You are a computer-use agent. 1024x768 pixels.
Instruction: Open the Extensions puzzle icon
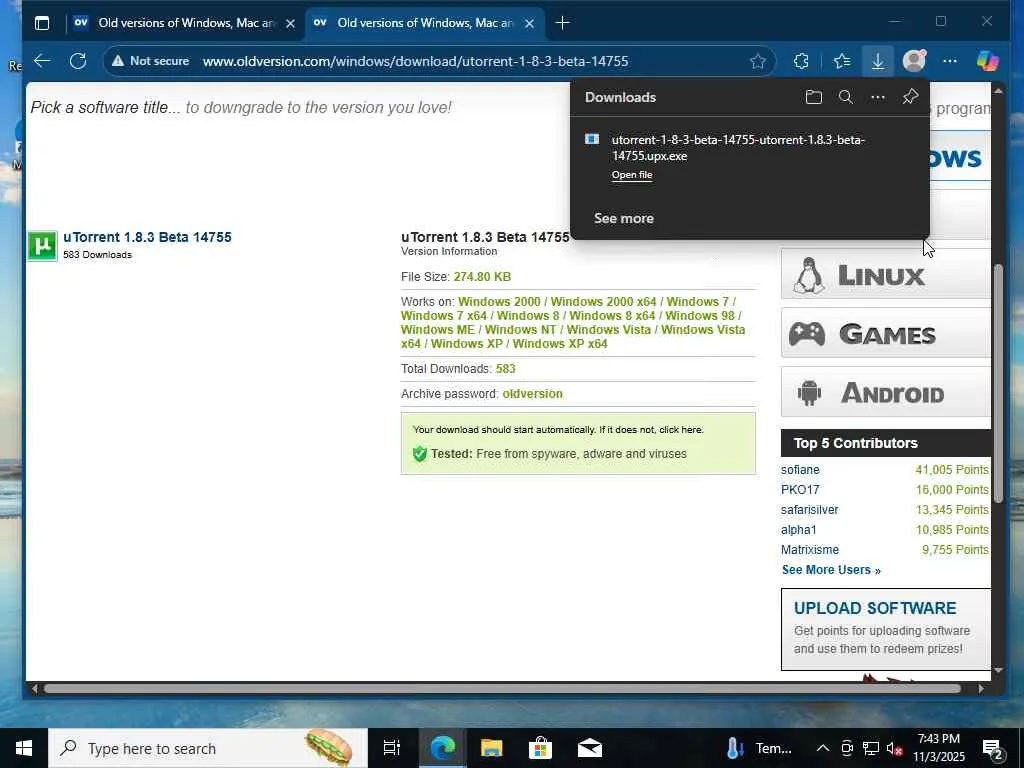click(x=801, y=61)
